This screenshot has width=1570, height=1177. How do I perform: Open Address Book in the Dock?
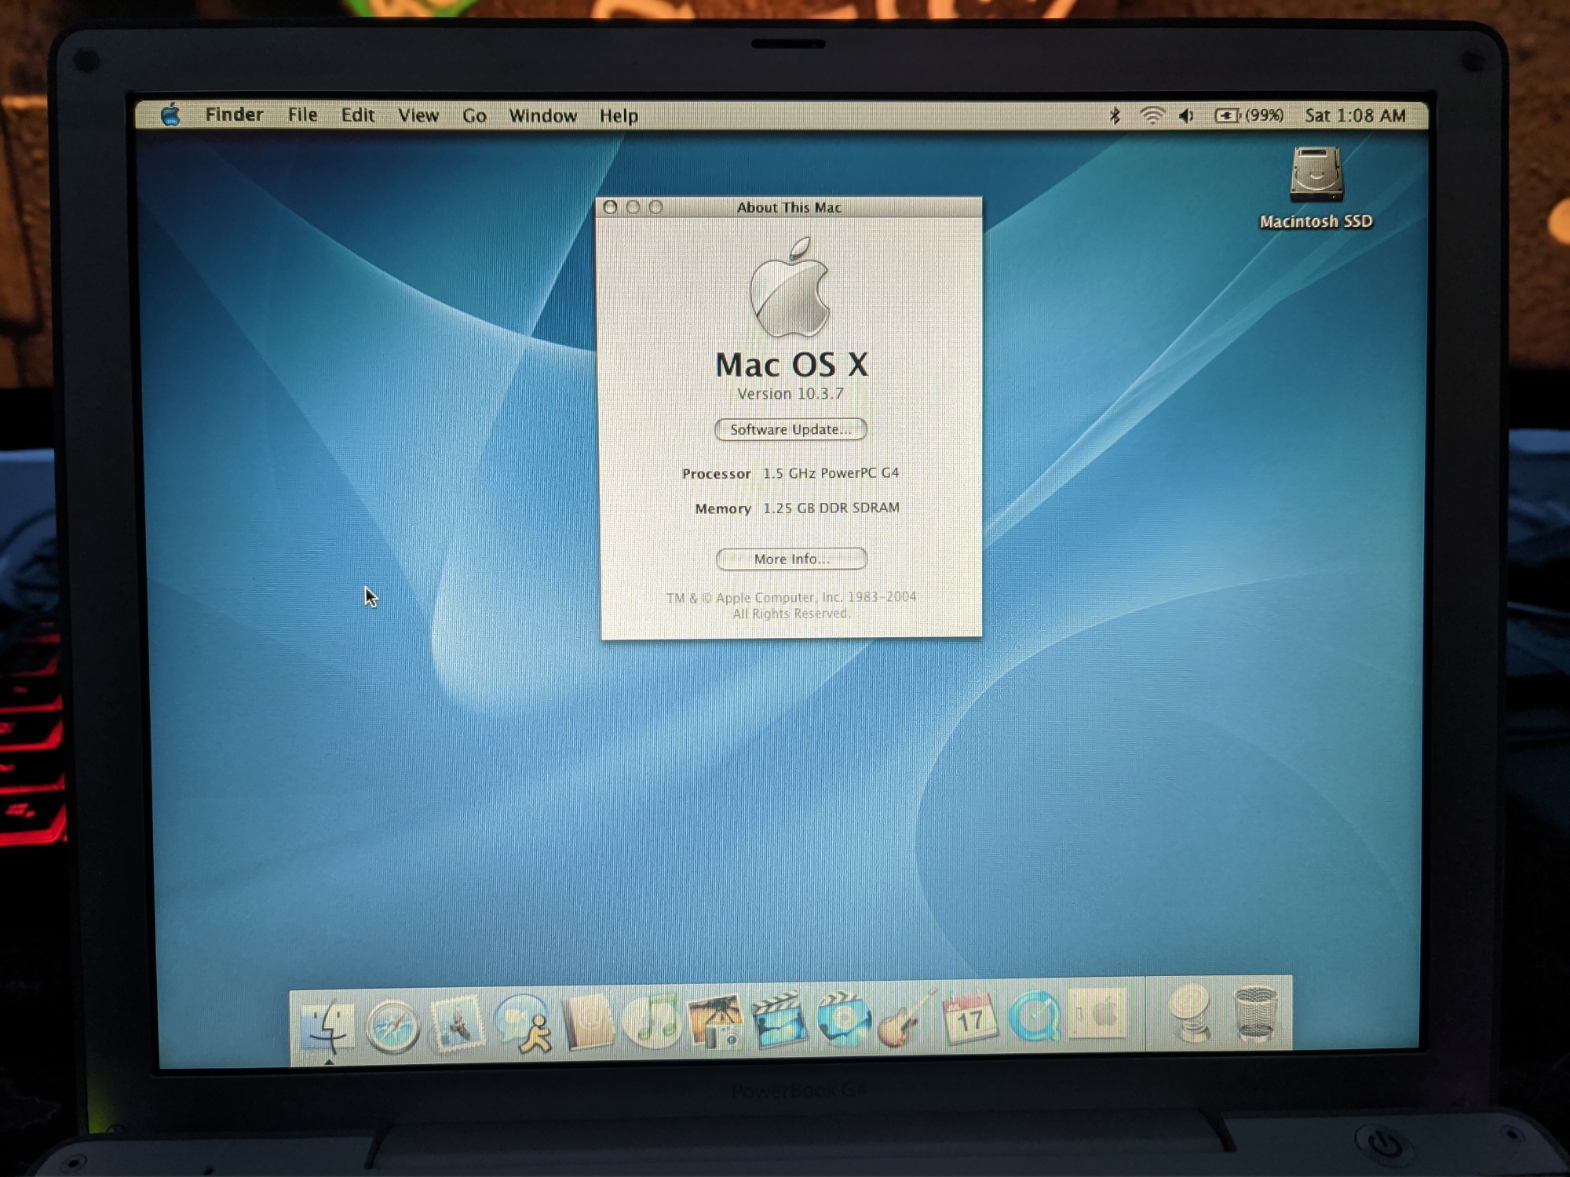tap(588, 1022)
